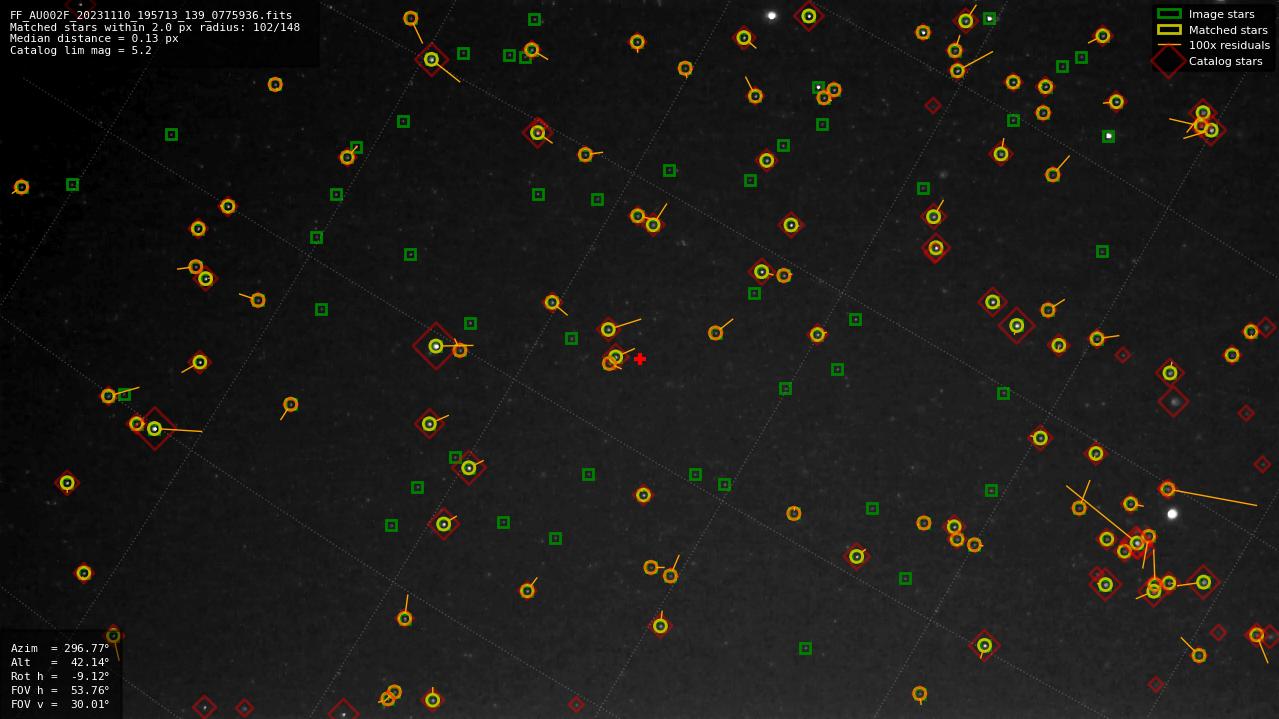Click the 'Azim = 296.77°' readout
This screenshot has width=1279, height=719.
(60, 648)
